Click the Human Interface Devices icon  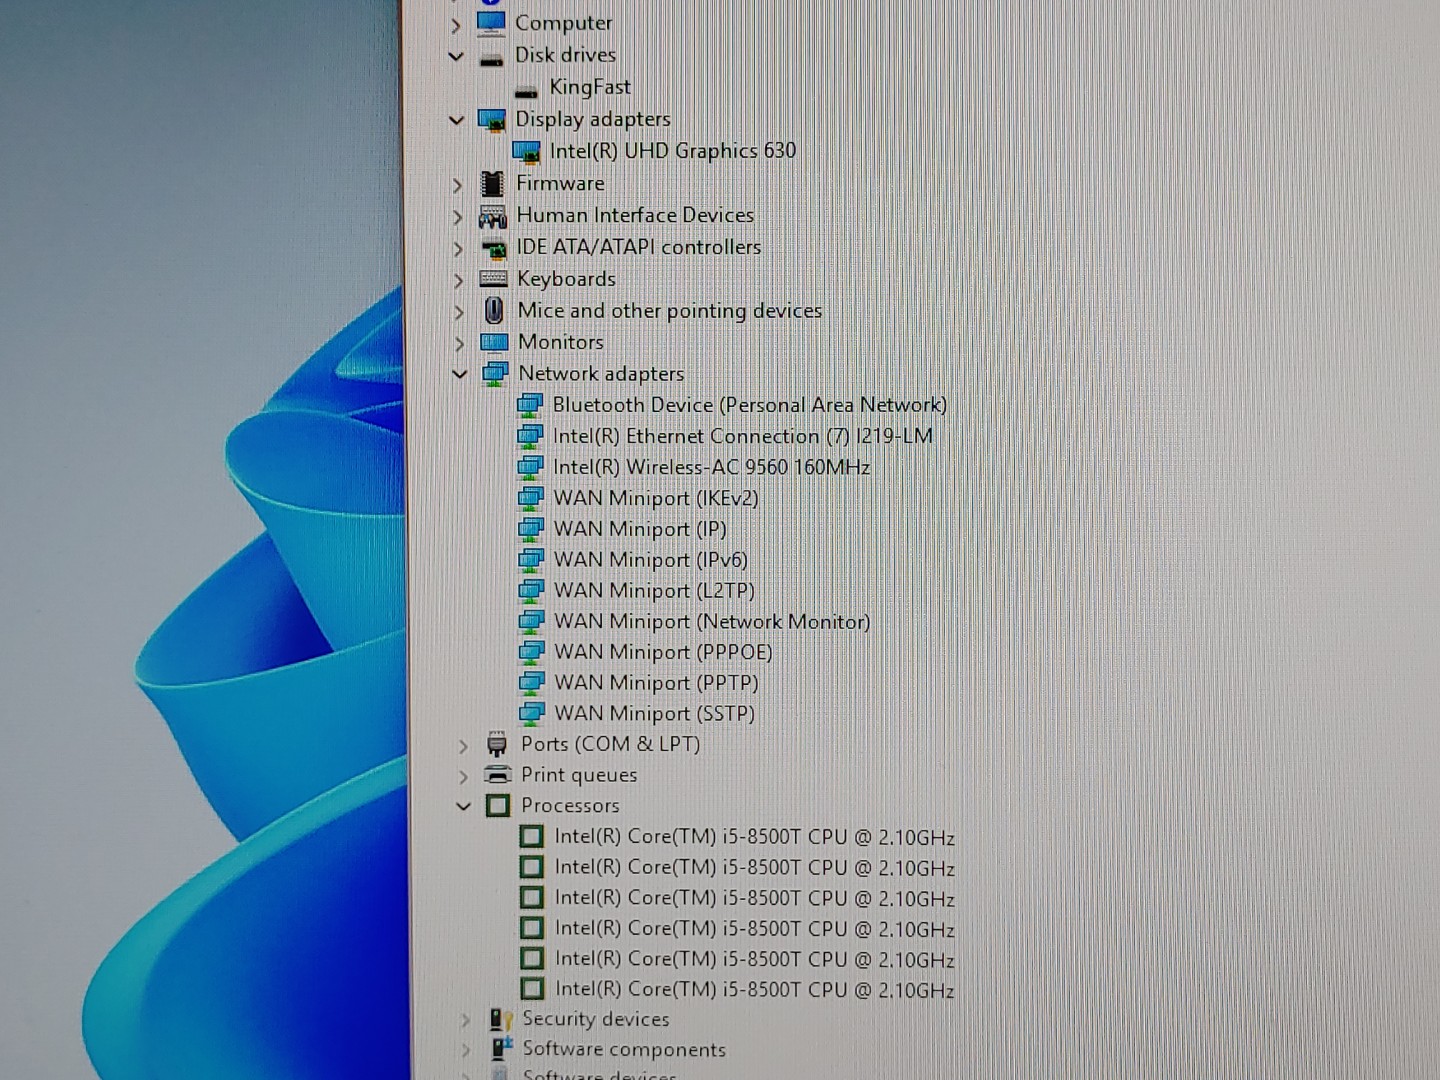click(x=492, y=216)
